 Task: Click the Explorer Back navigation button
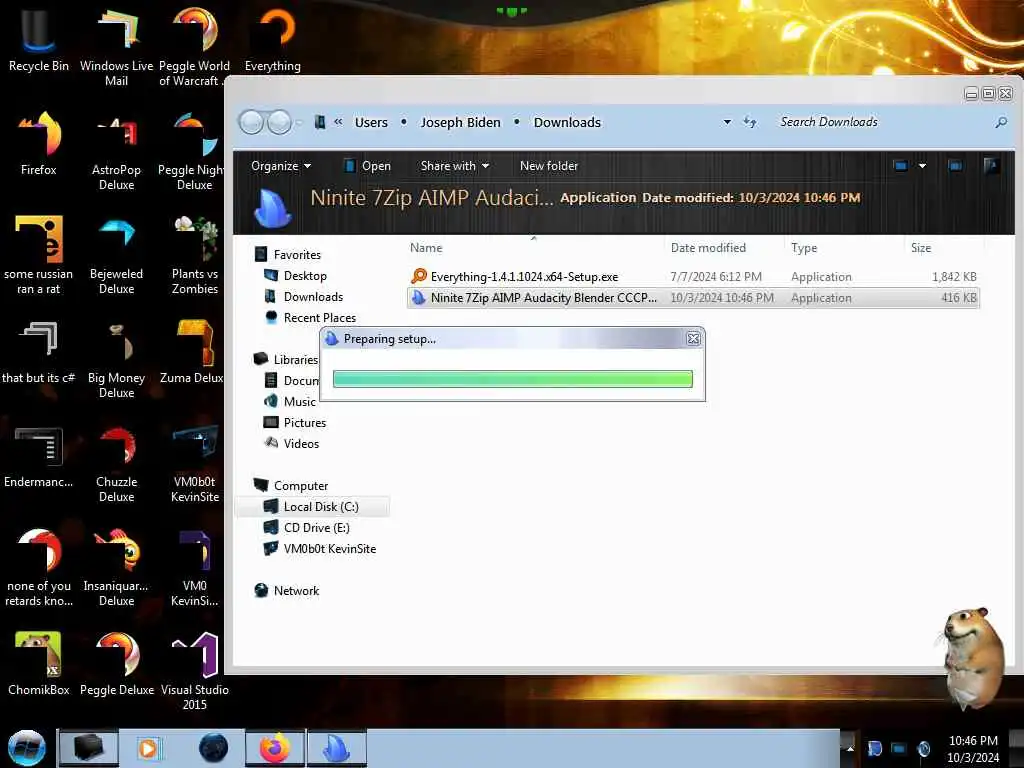coord(251,122)
